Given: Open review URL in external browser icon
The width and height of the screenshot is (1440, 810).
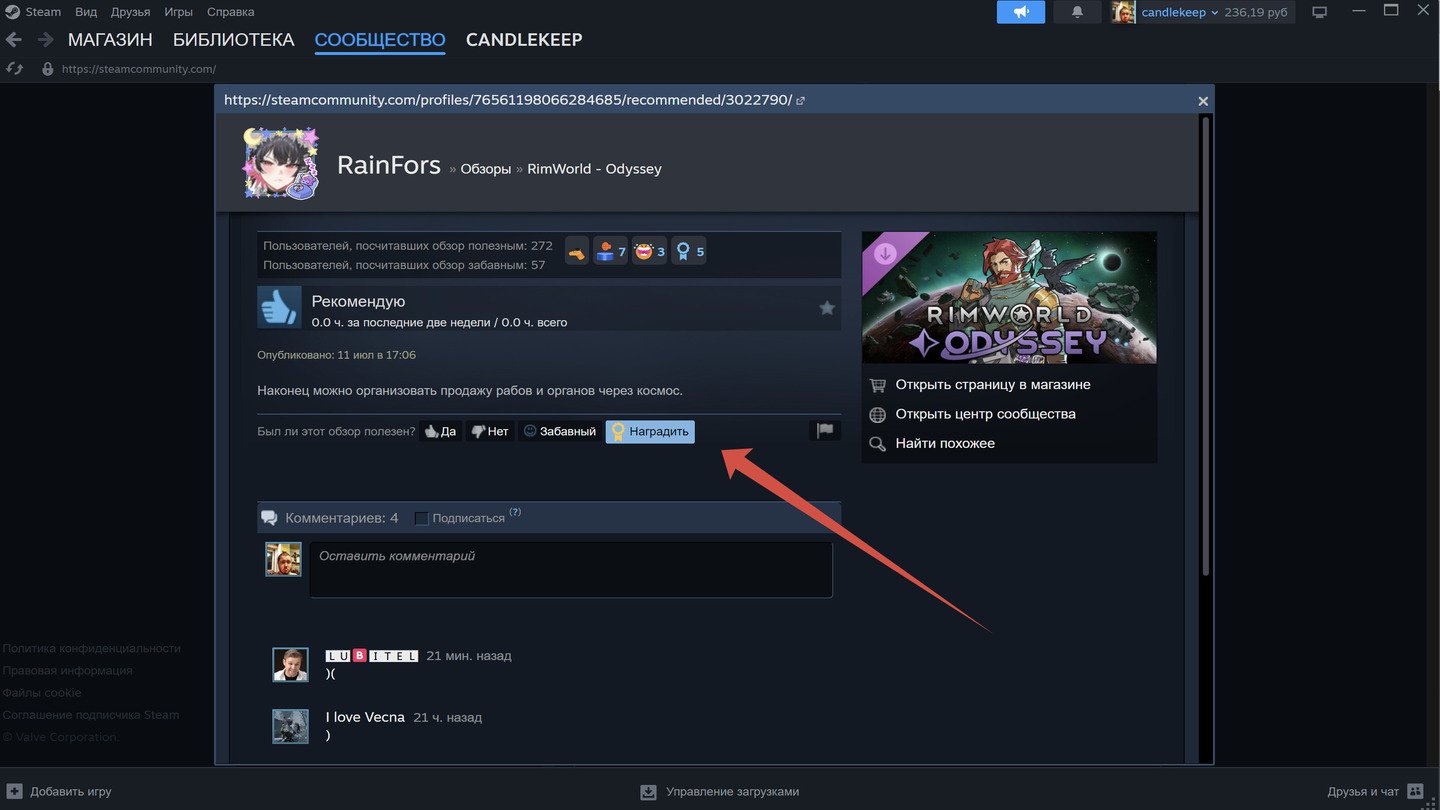Looking at the screenshot, I should coord(800,100).
